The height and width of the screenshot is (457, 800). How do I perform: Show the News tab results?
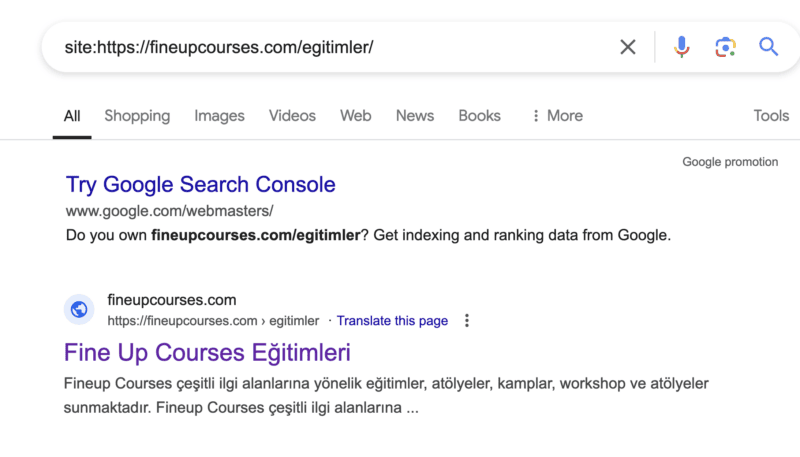pyautogui.click(x=414, y=116)
